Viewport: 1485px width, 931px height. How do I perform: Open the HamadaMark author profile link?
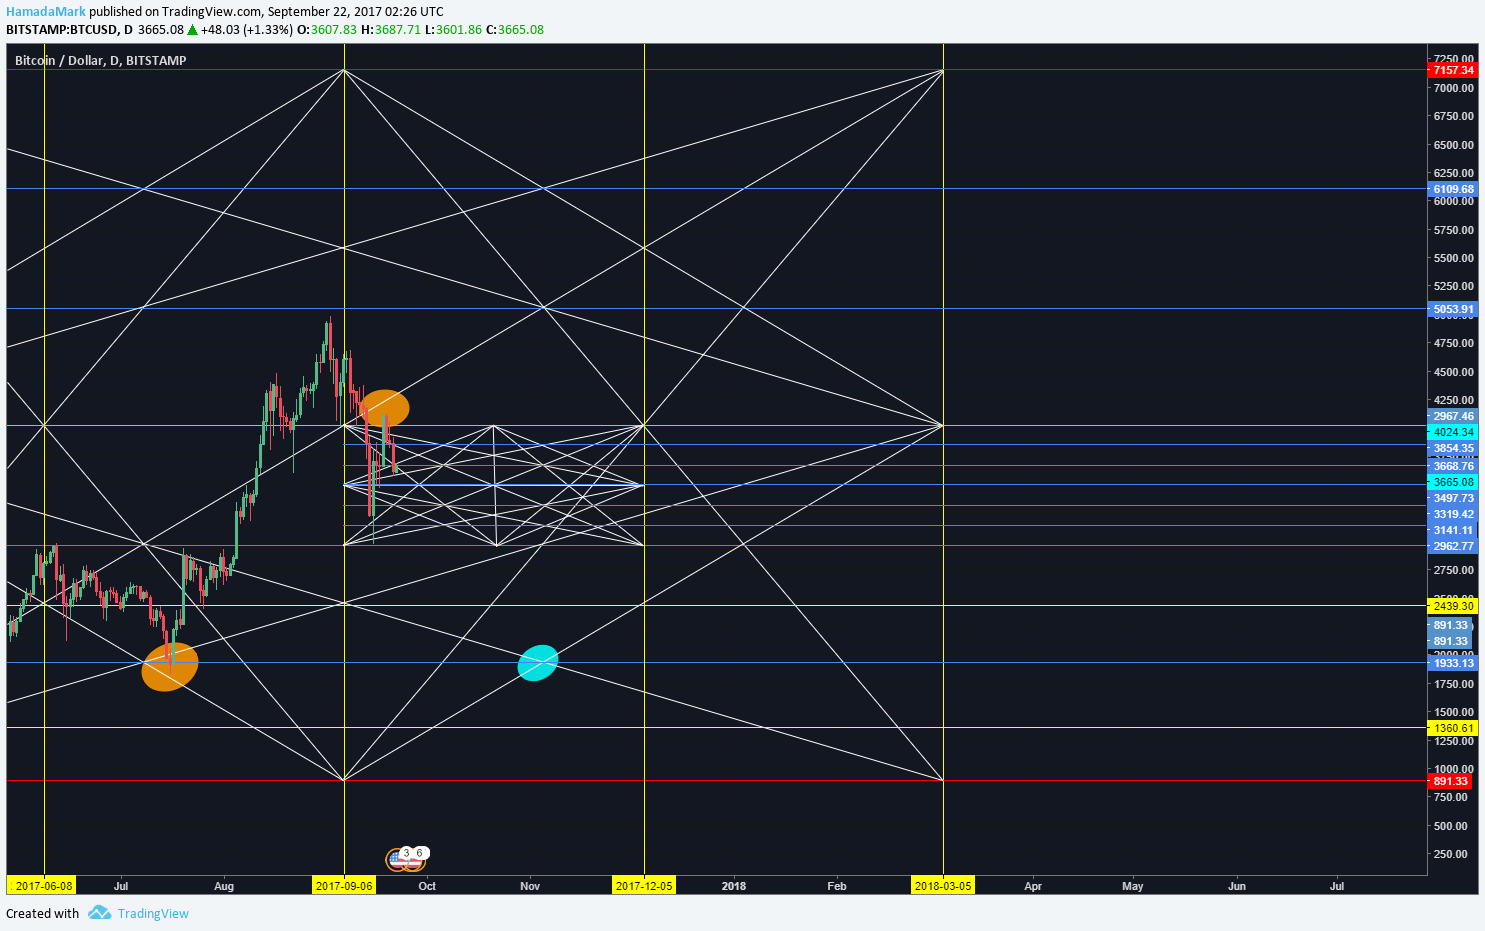pos(46,11)
